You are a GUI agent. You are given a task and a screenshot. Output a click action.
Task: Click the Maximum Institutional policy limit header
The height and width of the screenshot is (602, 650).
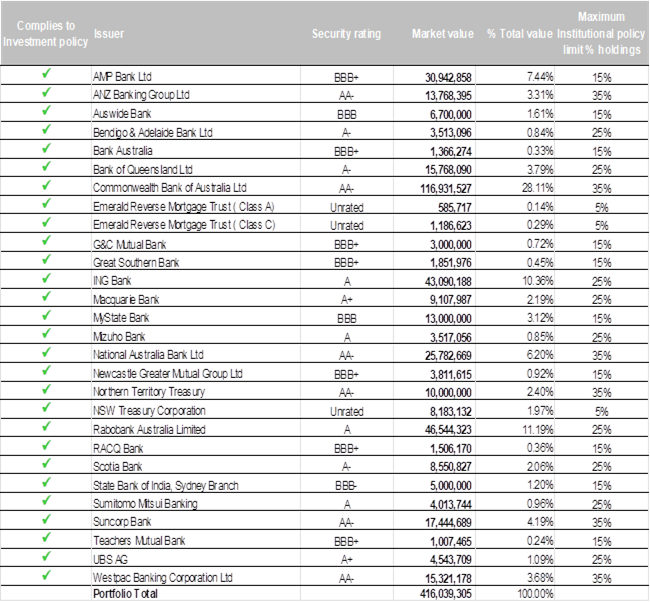click(601, 33)
